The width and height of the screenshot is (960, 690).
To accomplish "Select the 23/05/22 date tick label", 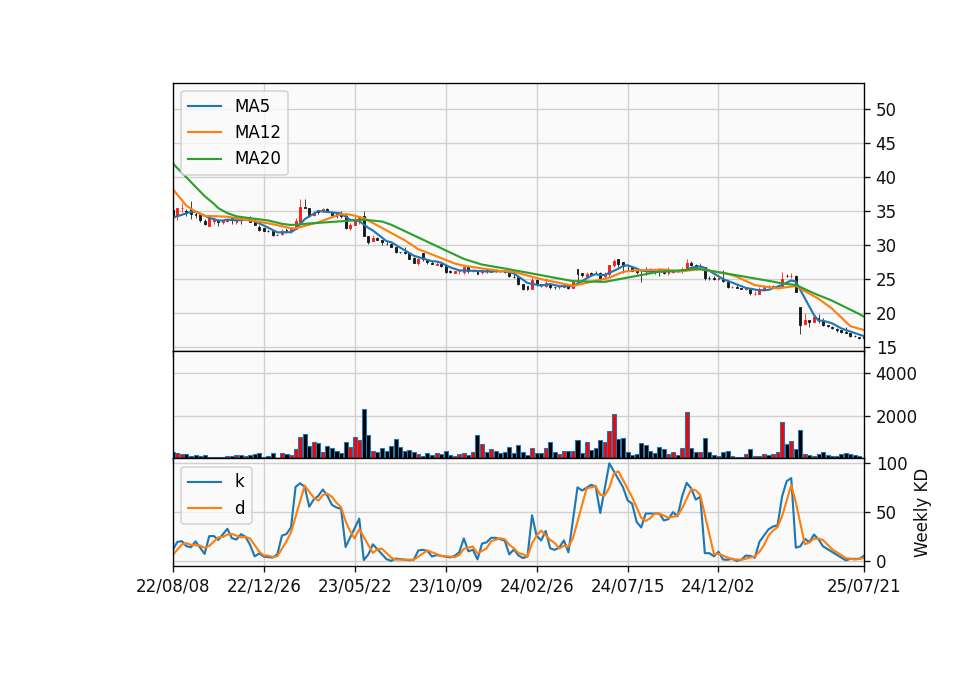I will (354, 586).
